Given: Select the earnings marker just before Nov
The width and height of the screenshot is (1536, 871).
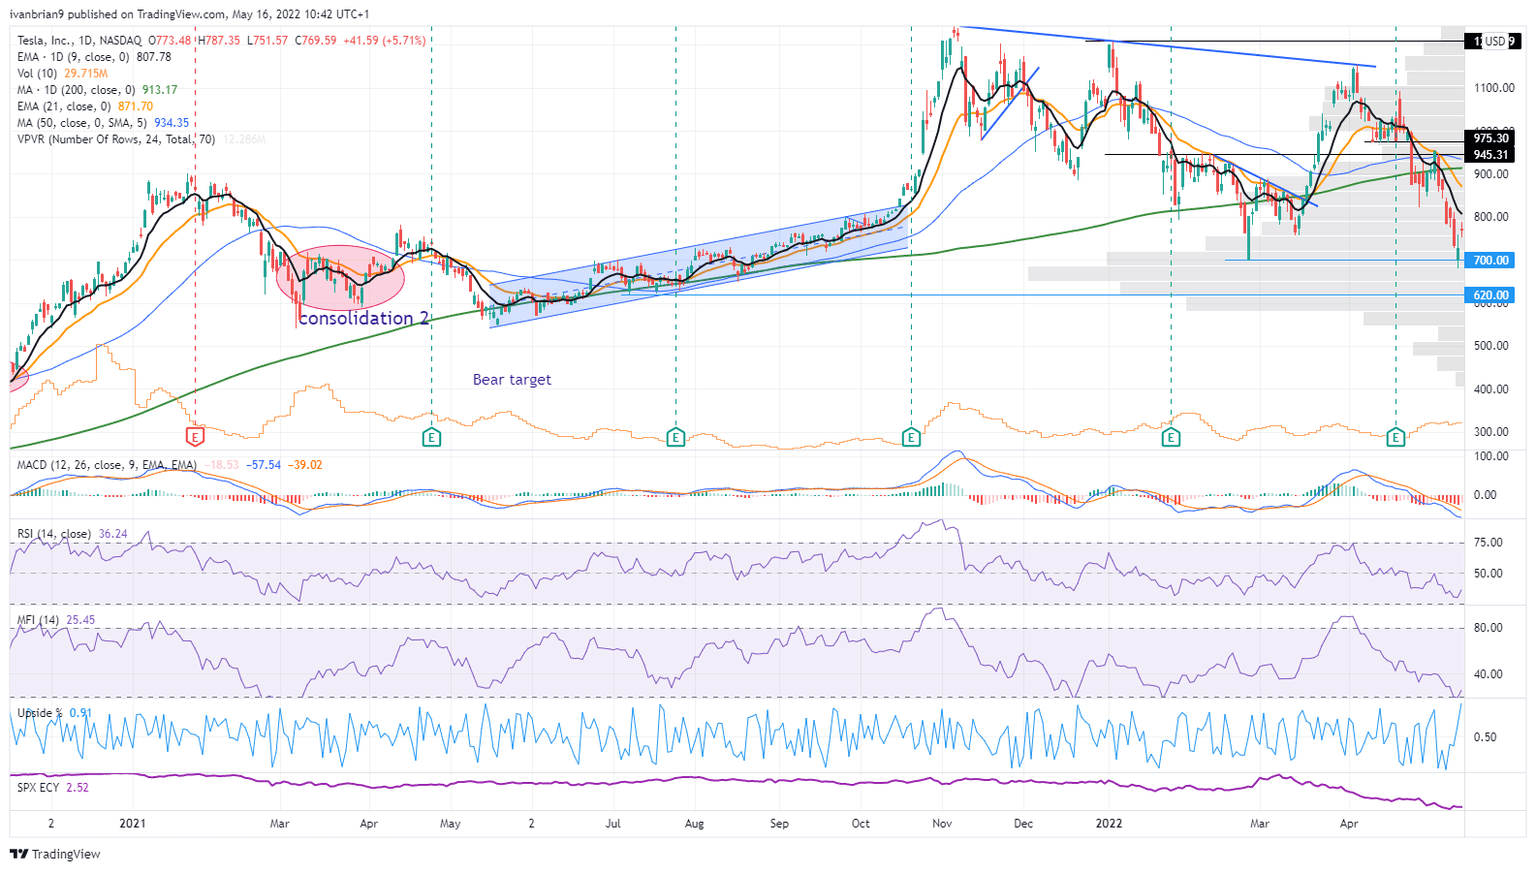Looking at the screenshot, I should click(911, 437).
